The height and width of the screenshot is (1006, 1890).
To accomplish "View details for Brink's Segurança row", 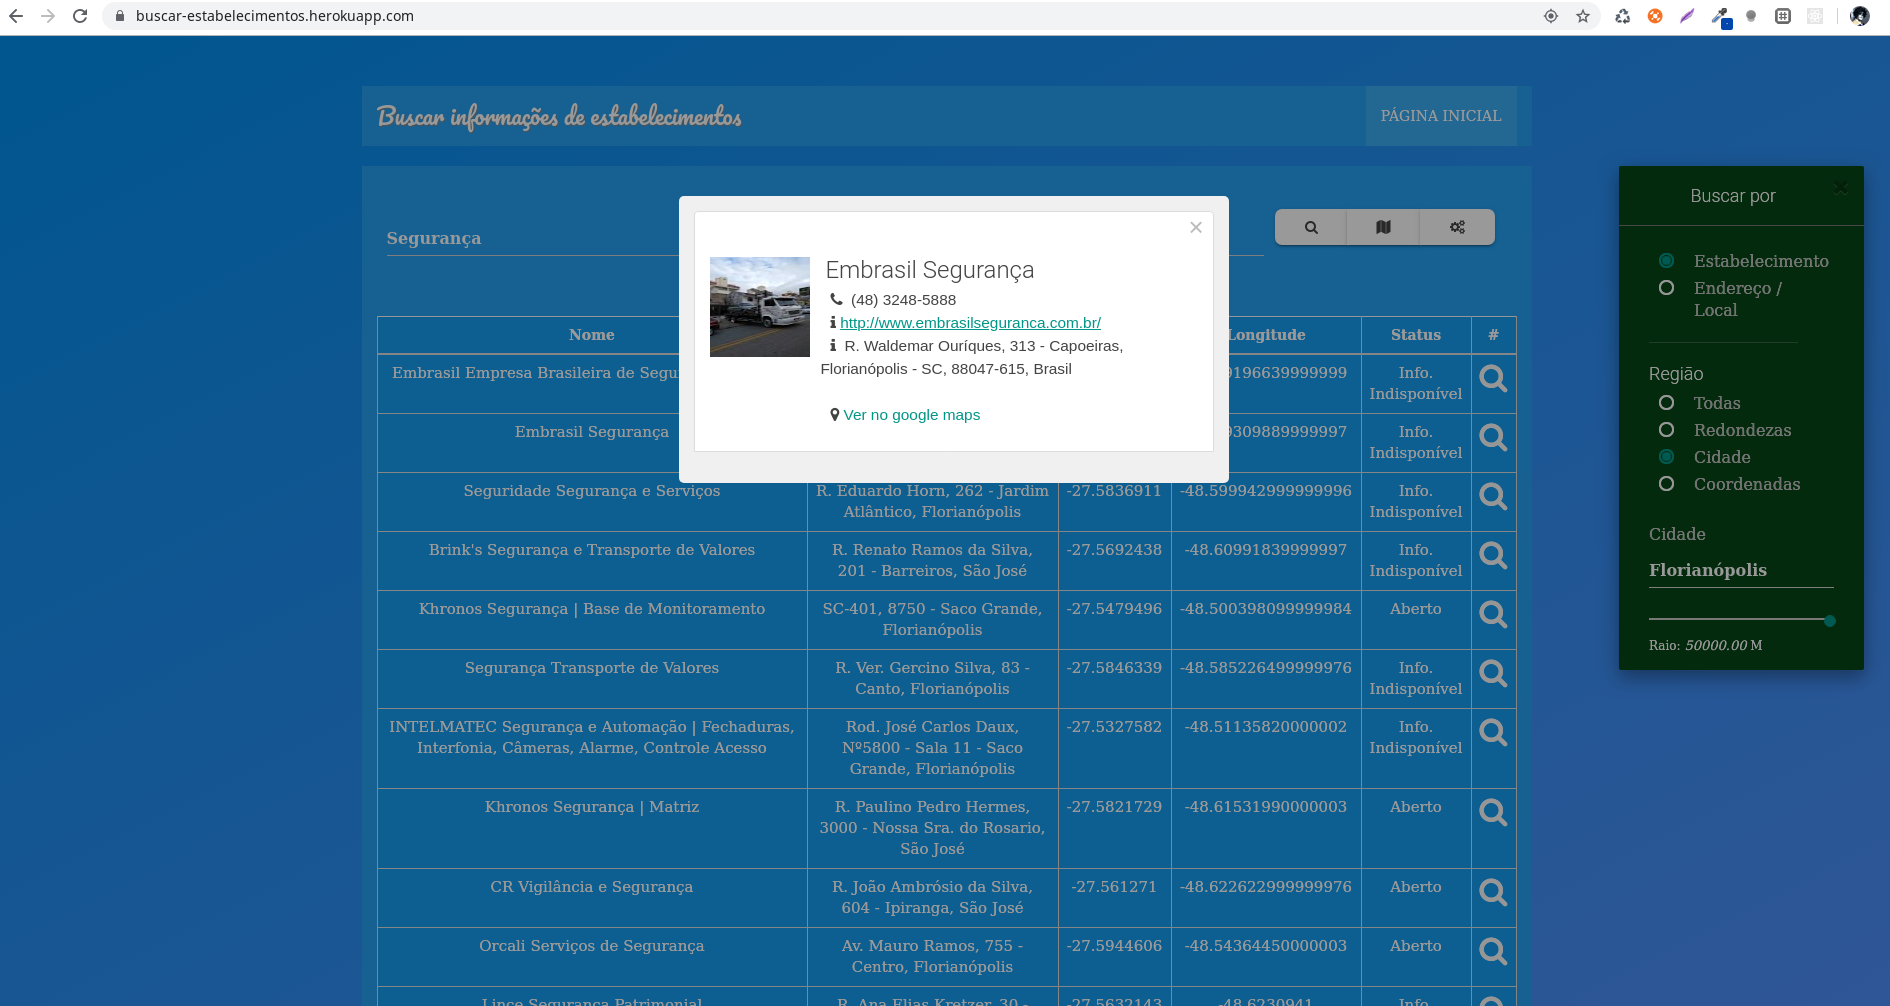I will coord(1493,556).
